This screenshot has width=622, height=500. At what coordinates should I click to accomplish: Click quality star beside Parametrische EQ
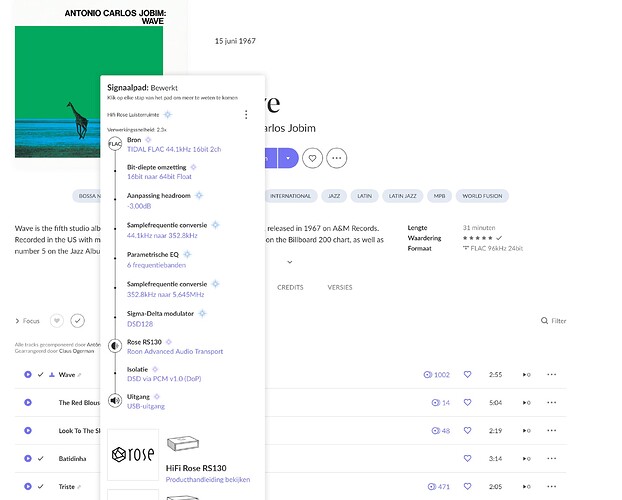pyautogui.click(x=187, y=254)
